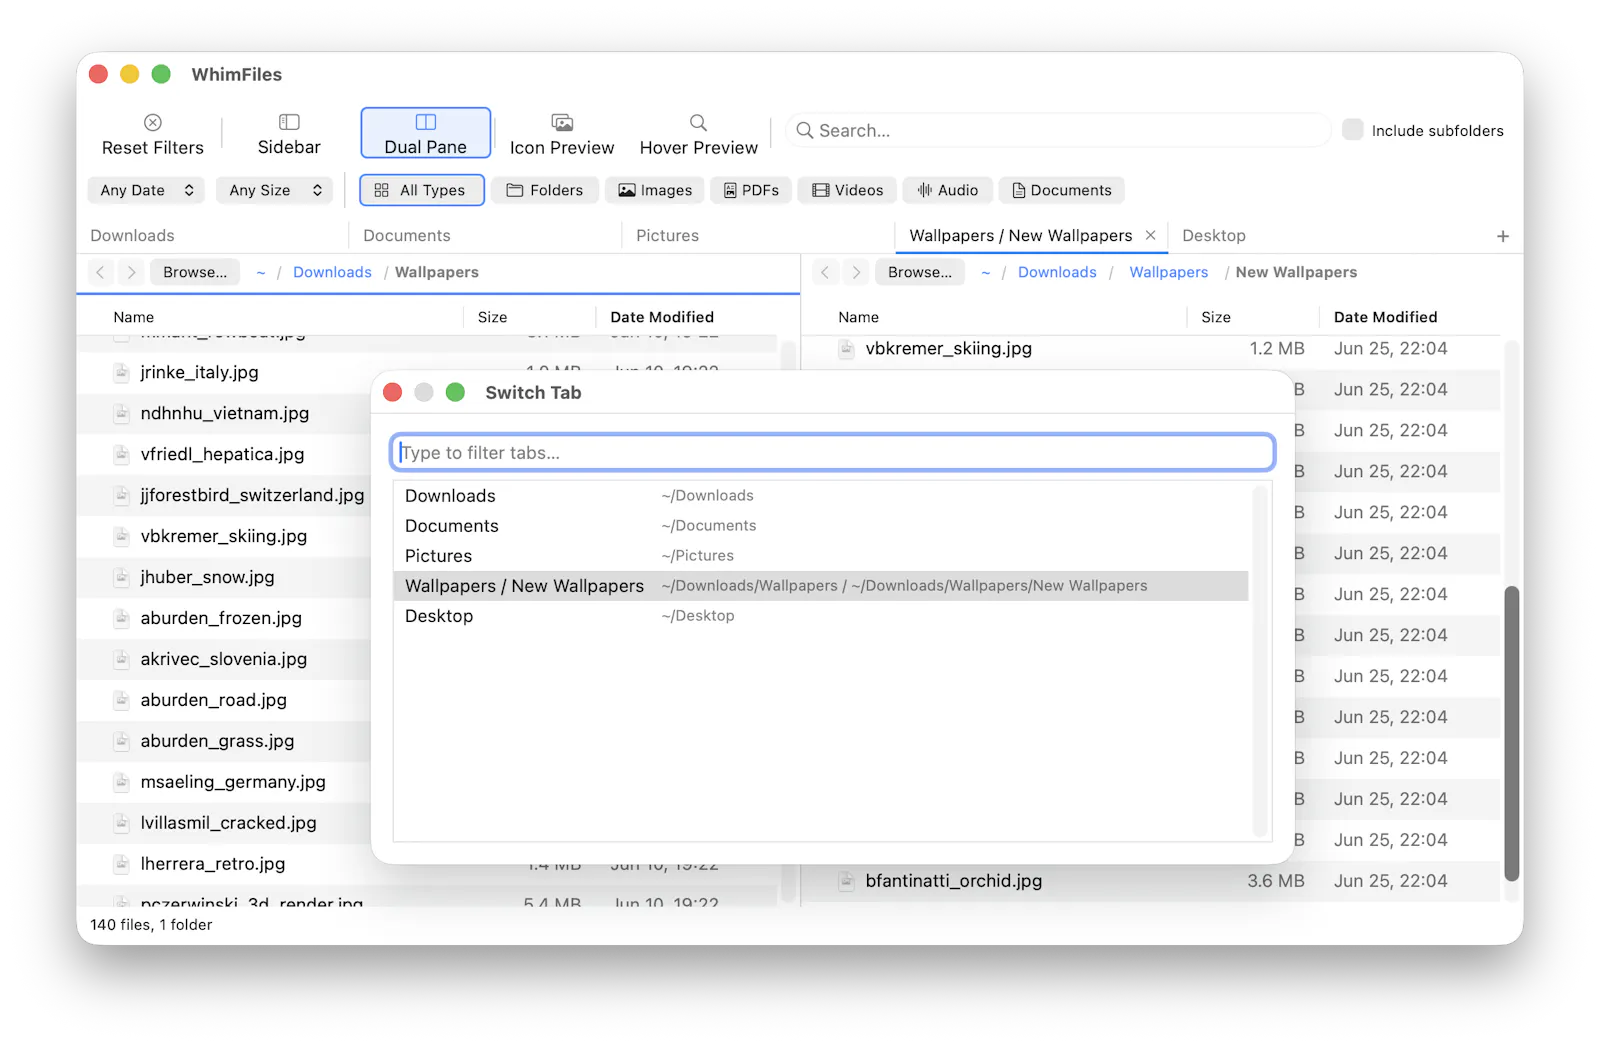
Task: Check Include subfolders checkbox
Action: click(1353, 130)
